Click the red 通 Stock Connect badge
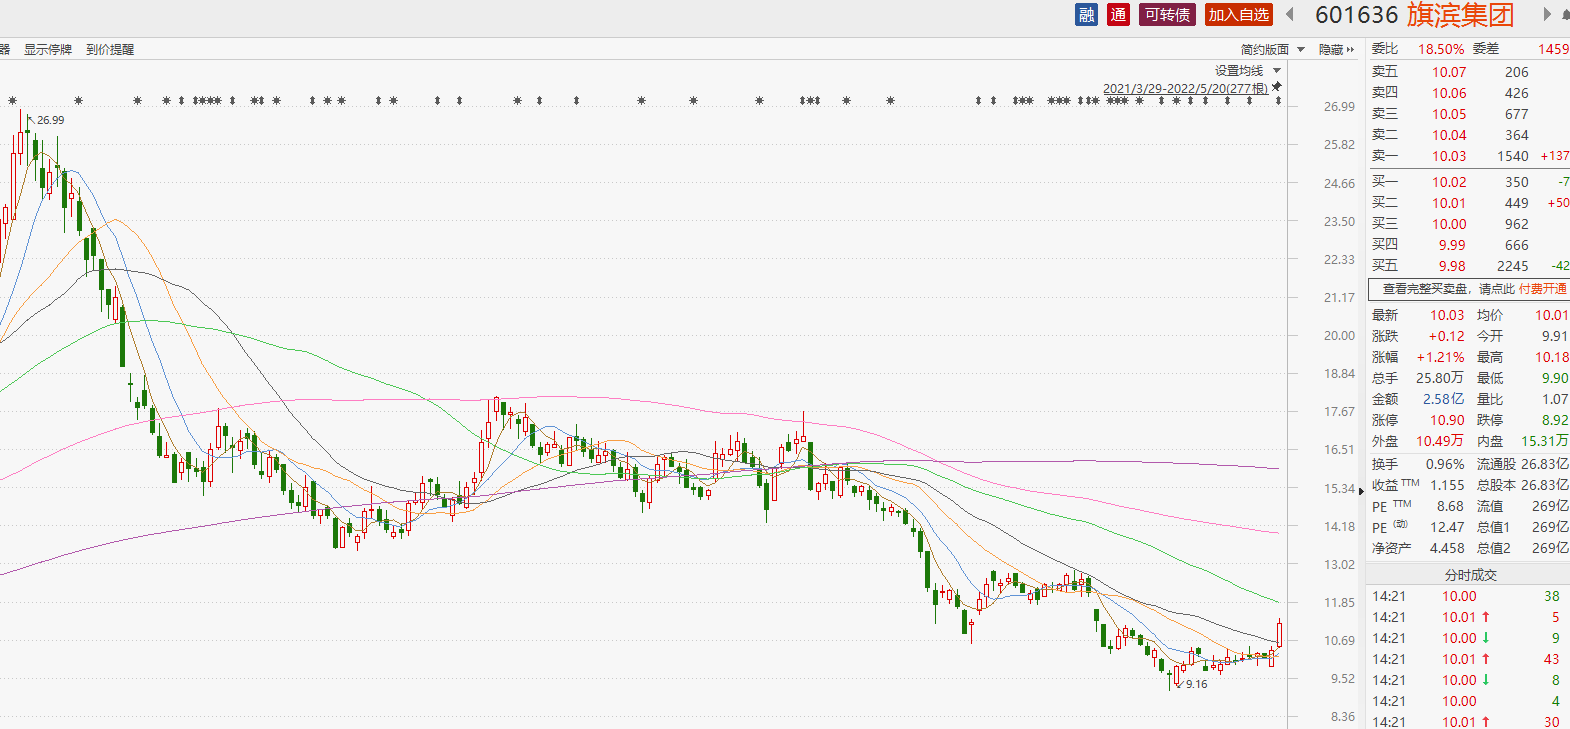Viewport: 1570px width, 729px height. [x=1118, y=15]
